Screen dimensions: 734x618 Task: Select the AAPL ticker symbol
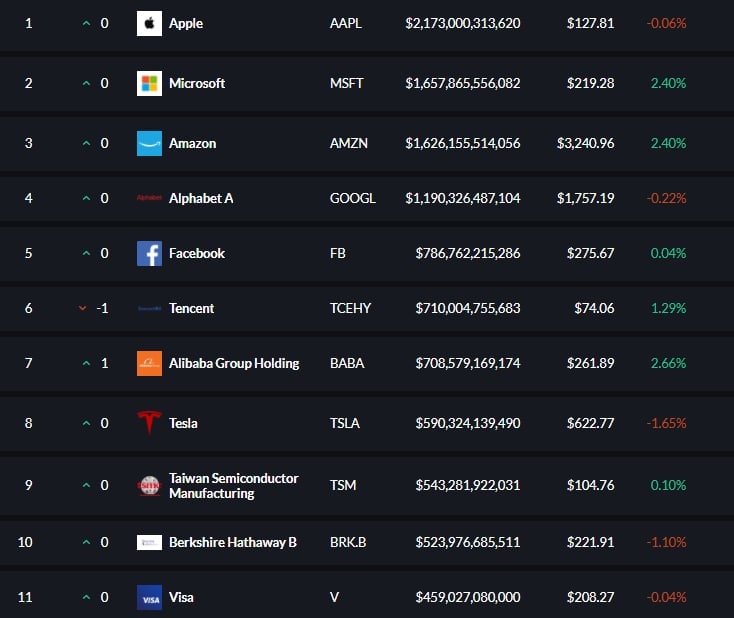point(345,23)
